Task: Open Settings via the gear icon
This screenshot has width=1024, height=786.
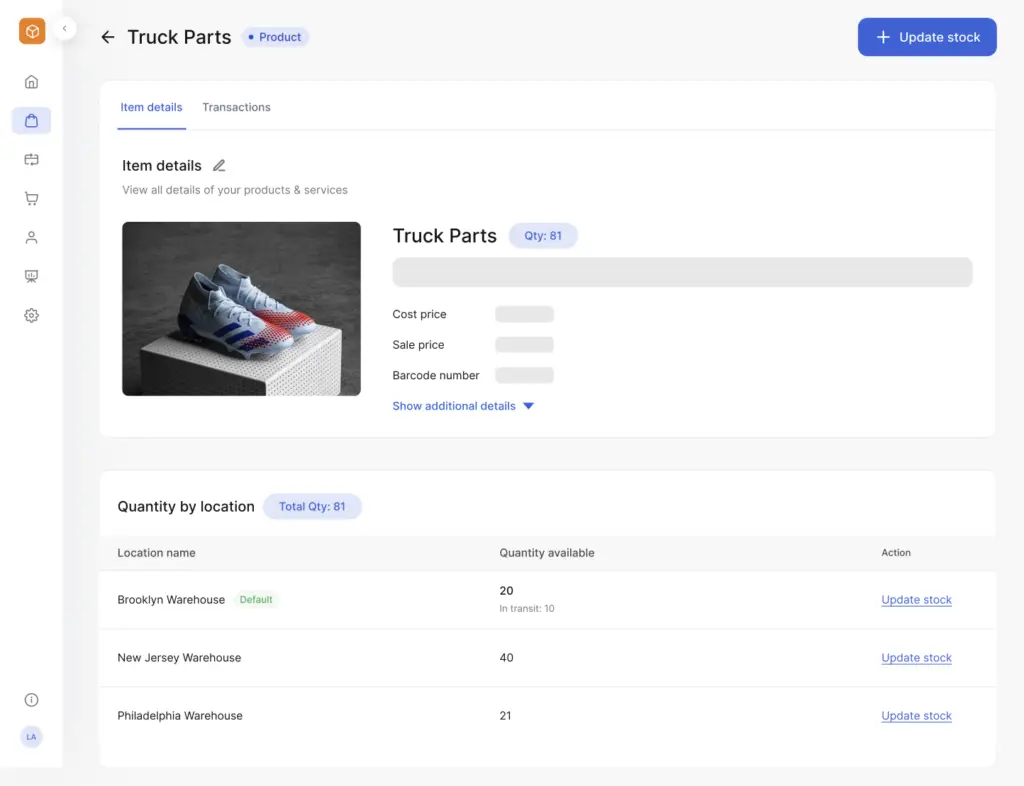Action: click(31, 315)
